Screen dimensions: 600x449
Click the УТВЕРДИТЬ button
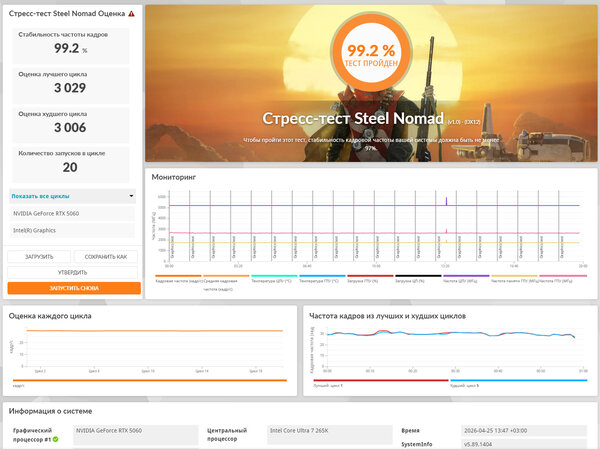pos(72,272)
